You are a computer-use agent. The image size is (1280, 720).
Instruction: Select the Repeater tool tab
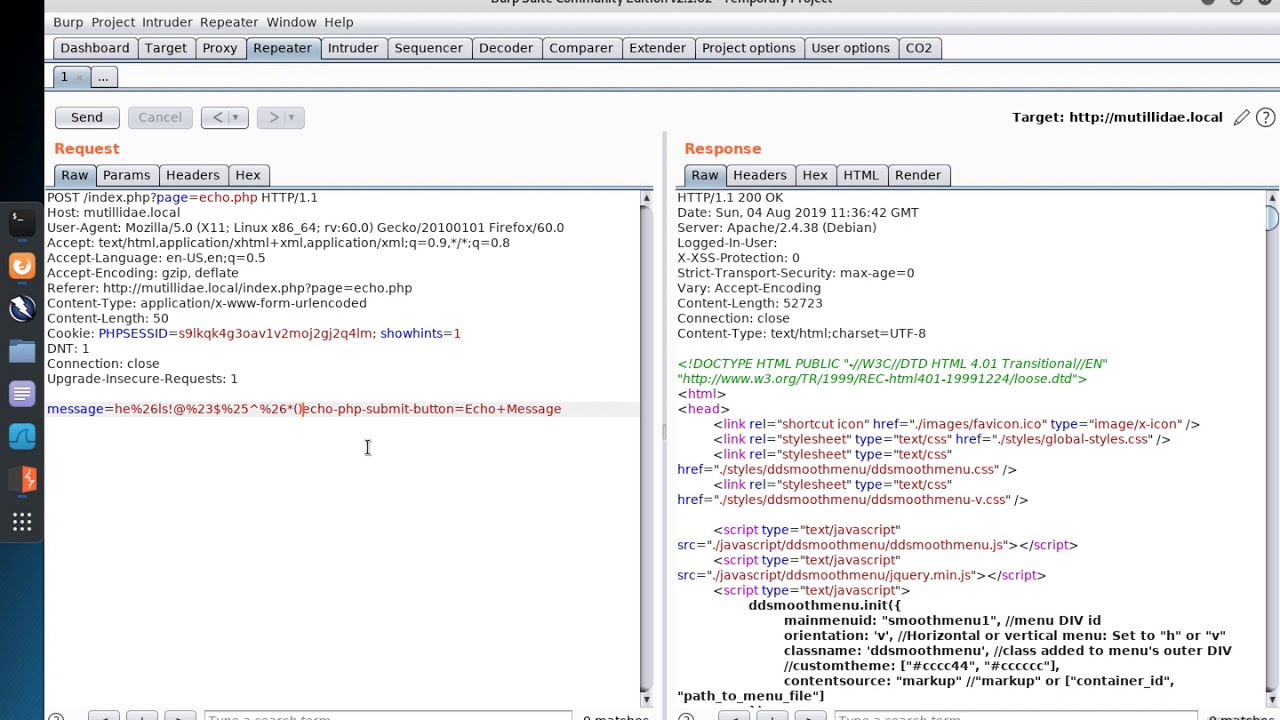point(282,48)
